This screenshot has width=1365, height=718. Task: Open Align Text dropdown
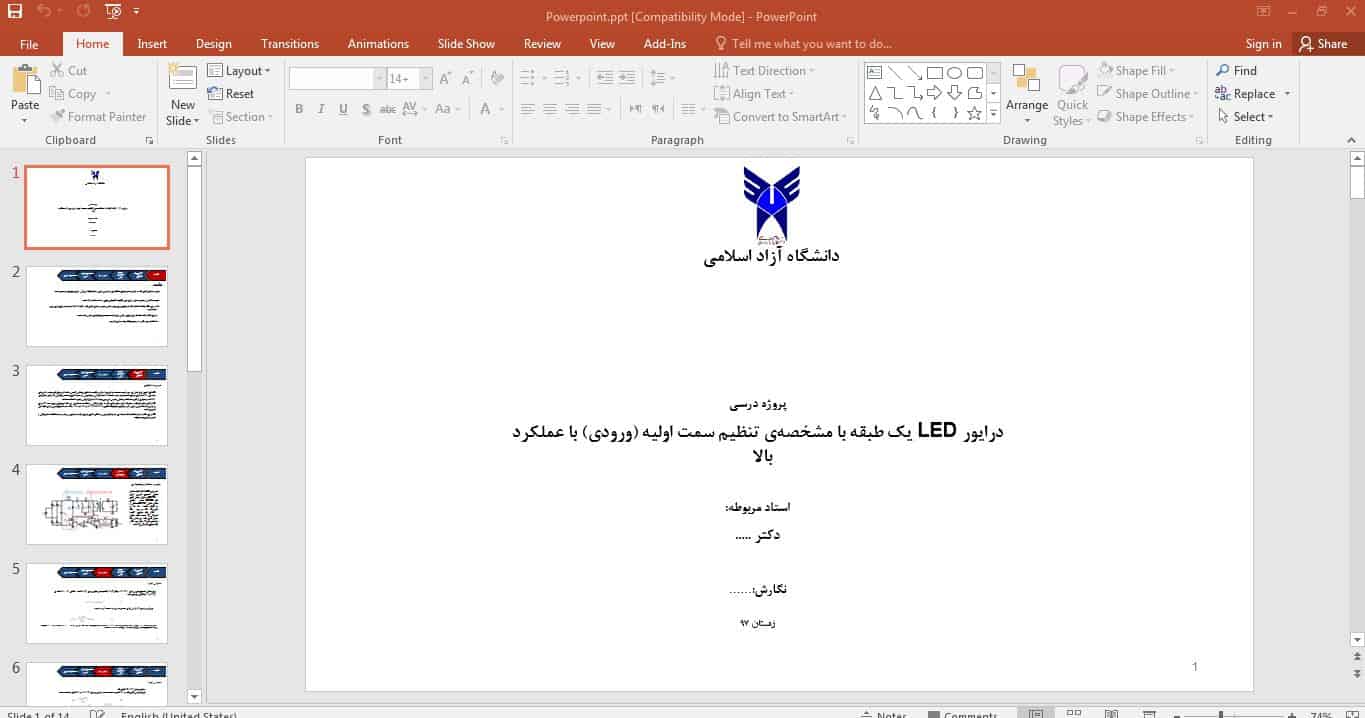[754, 94]
